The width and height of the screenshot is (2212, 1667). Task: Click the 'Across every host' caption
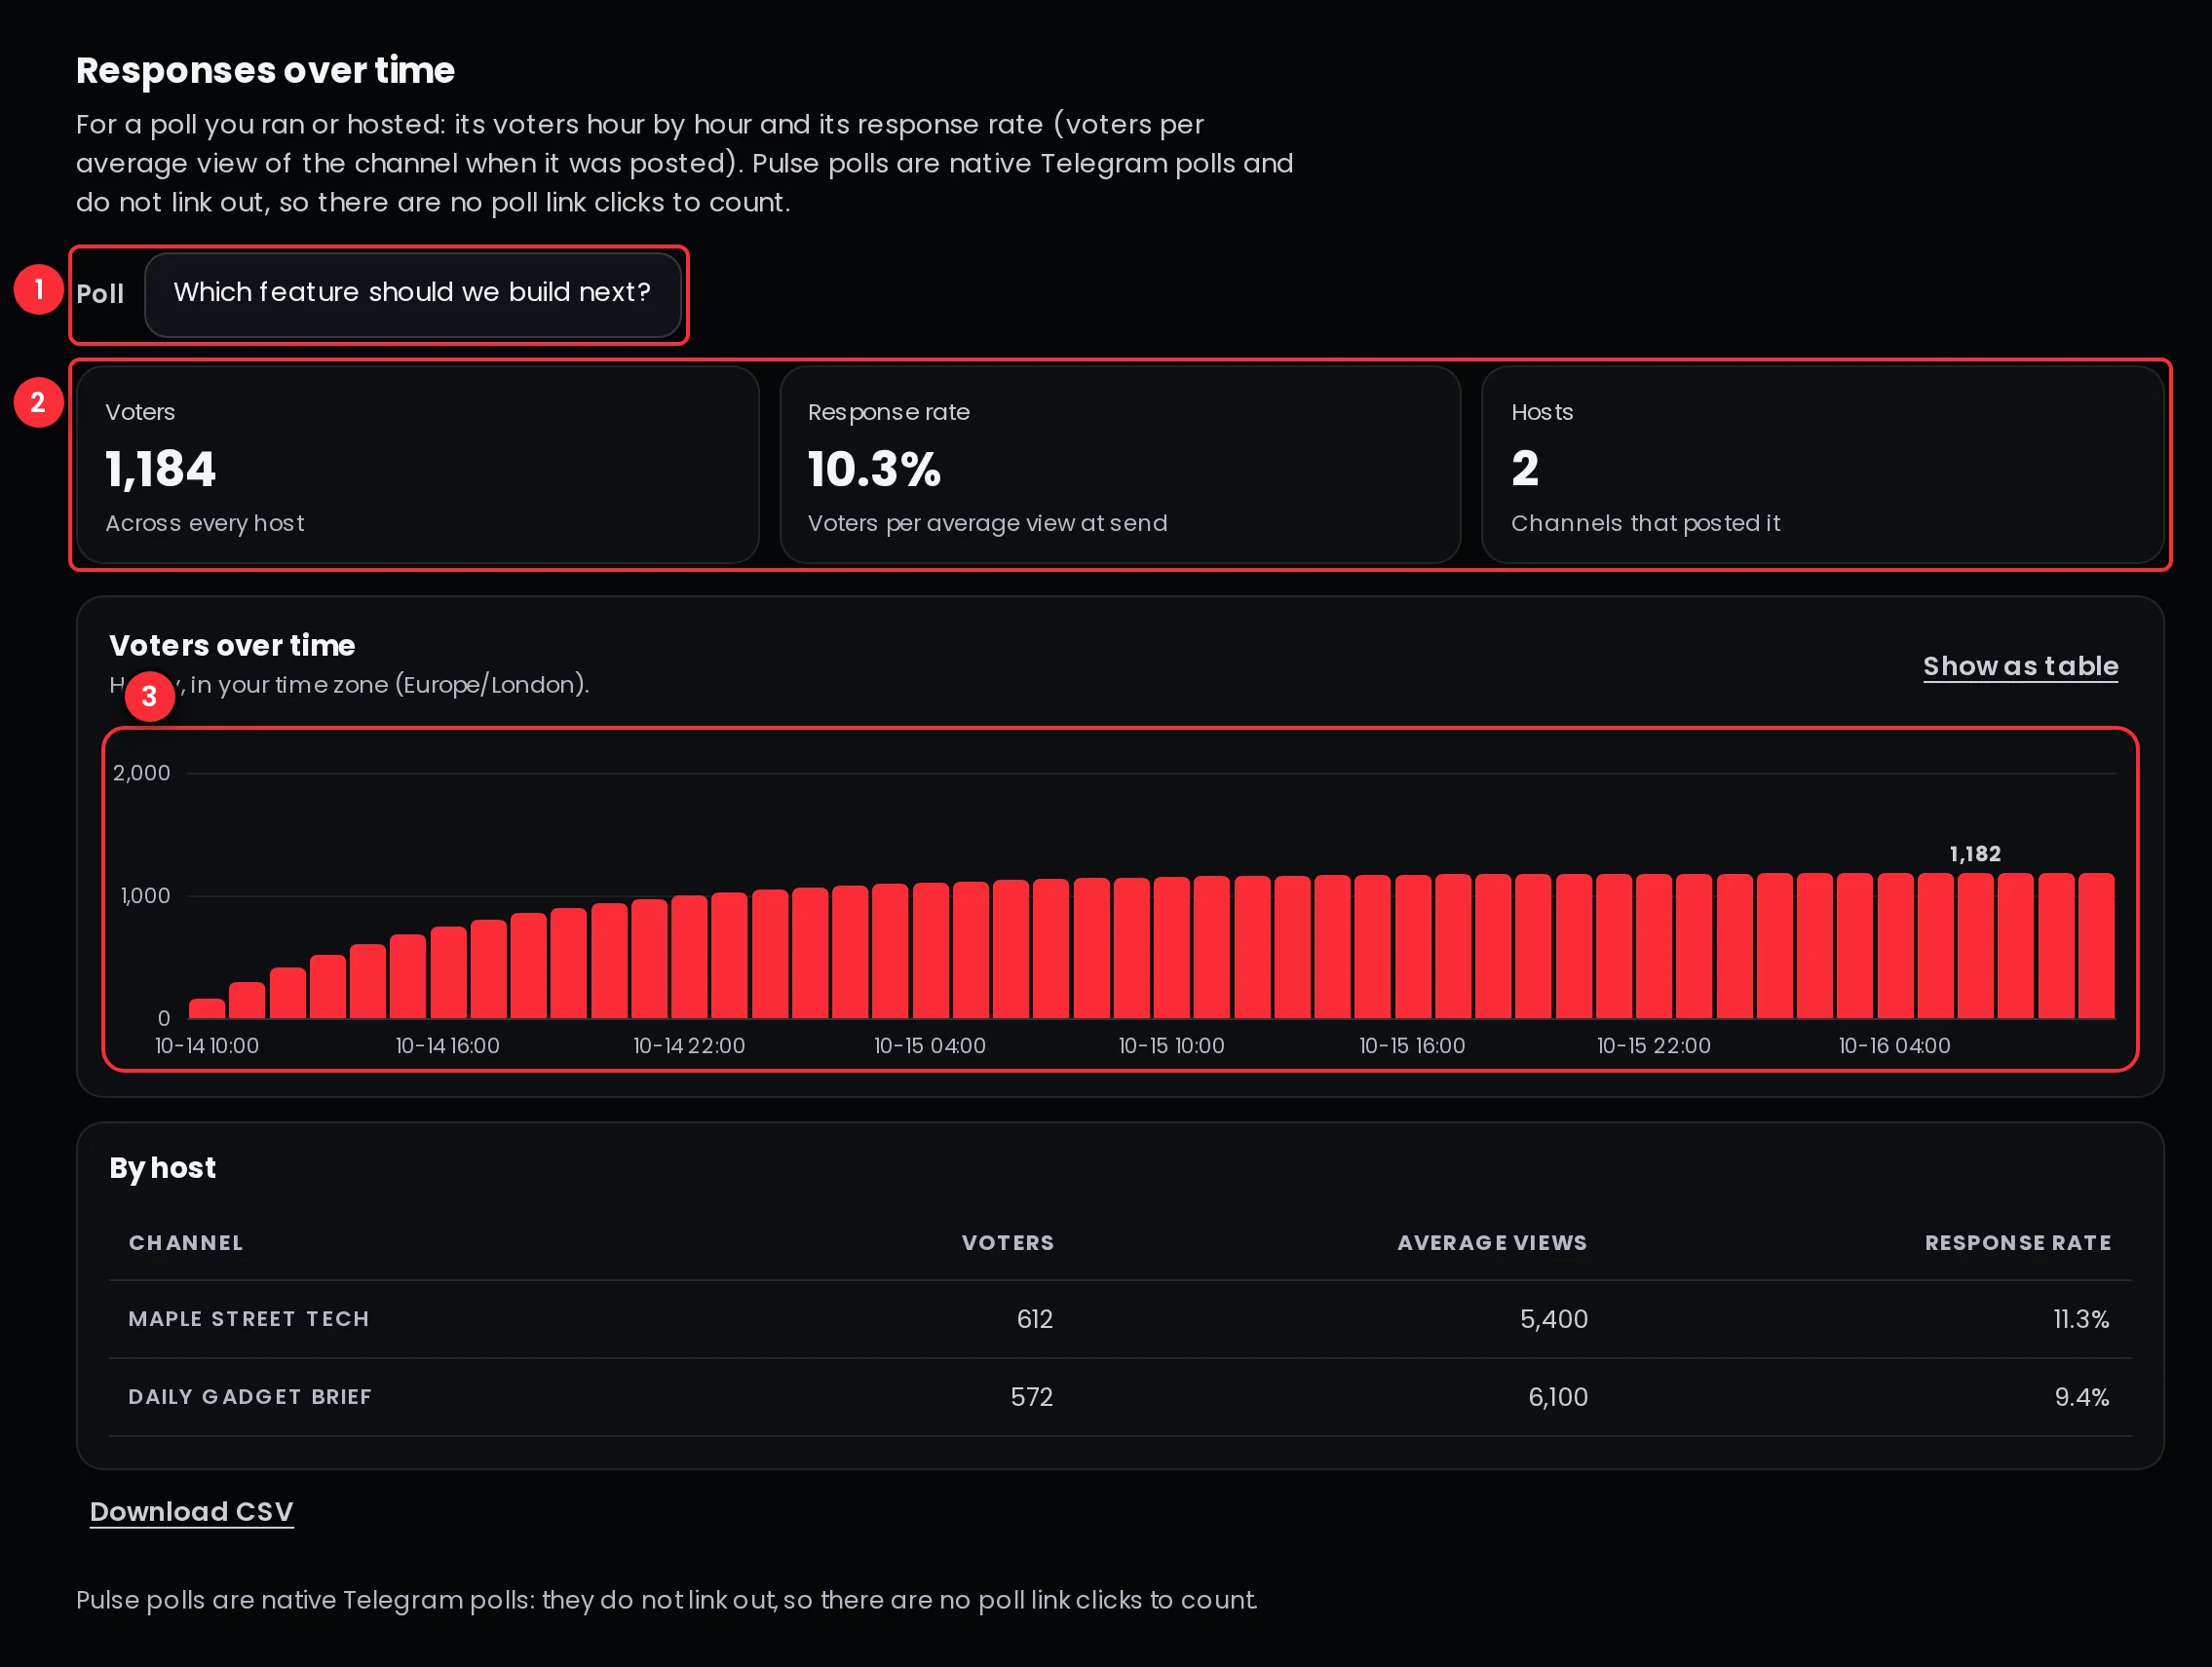point(205,524)
